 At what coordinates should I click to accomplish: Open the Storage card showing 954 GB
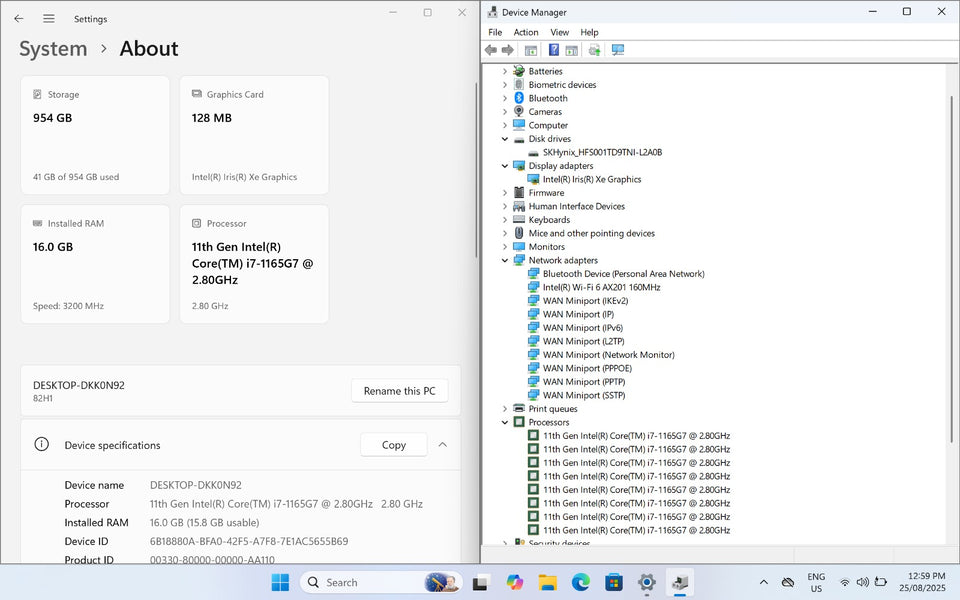95,135
